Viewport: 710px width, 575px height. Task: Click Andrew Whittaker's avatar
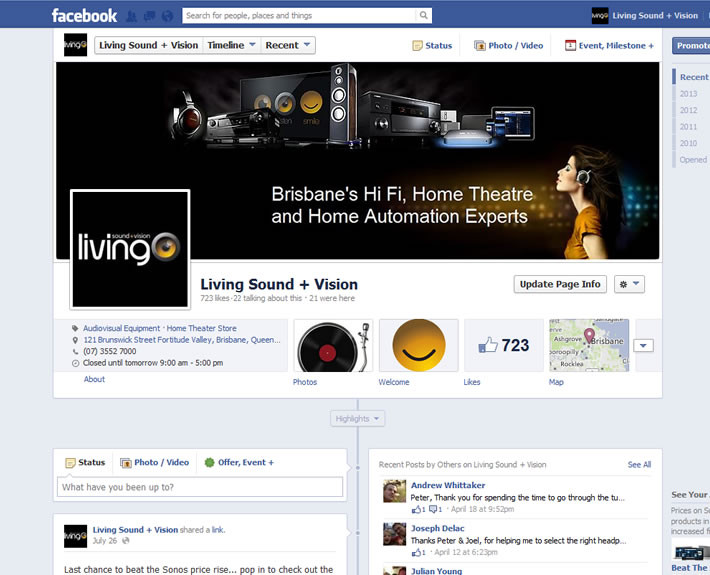[394, 491]
